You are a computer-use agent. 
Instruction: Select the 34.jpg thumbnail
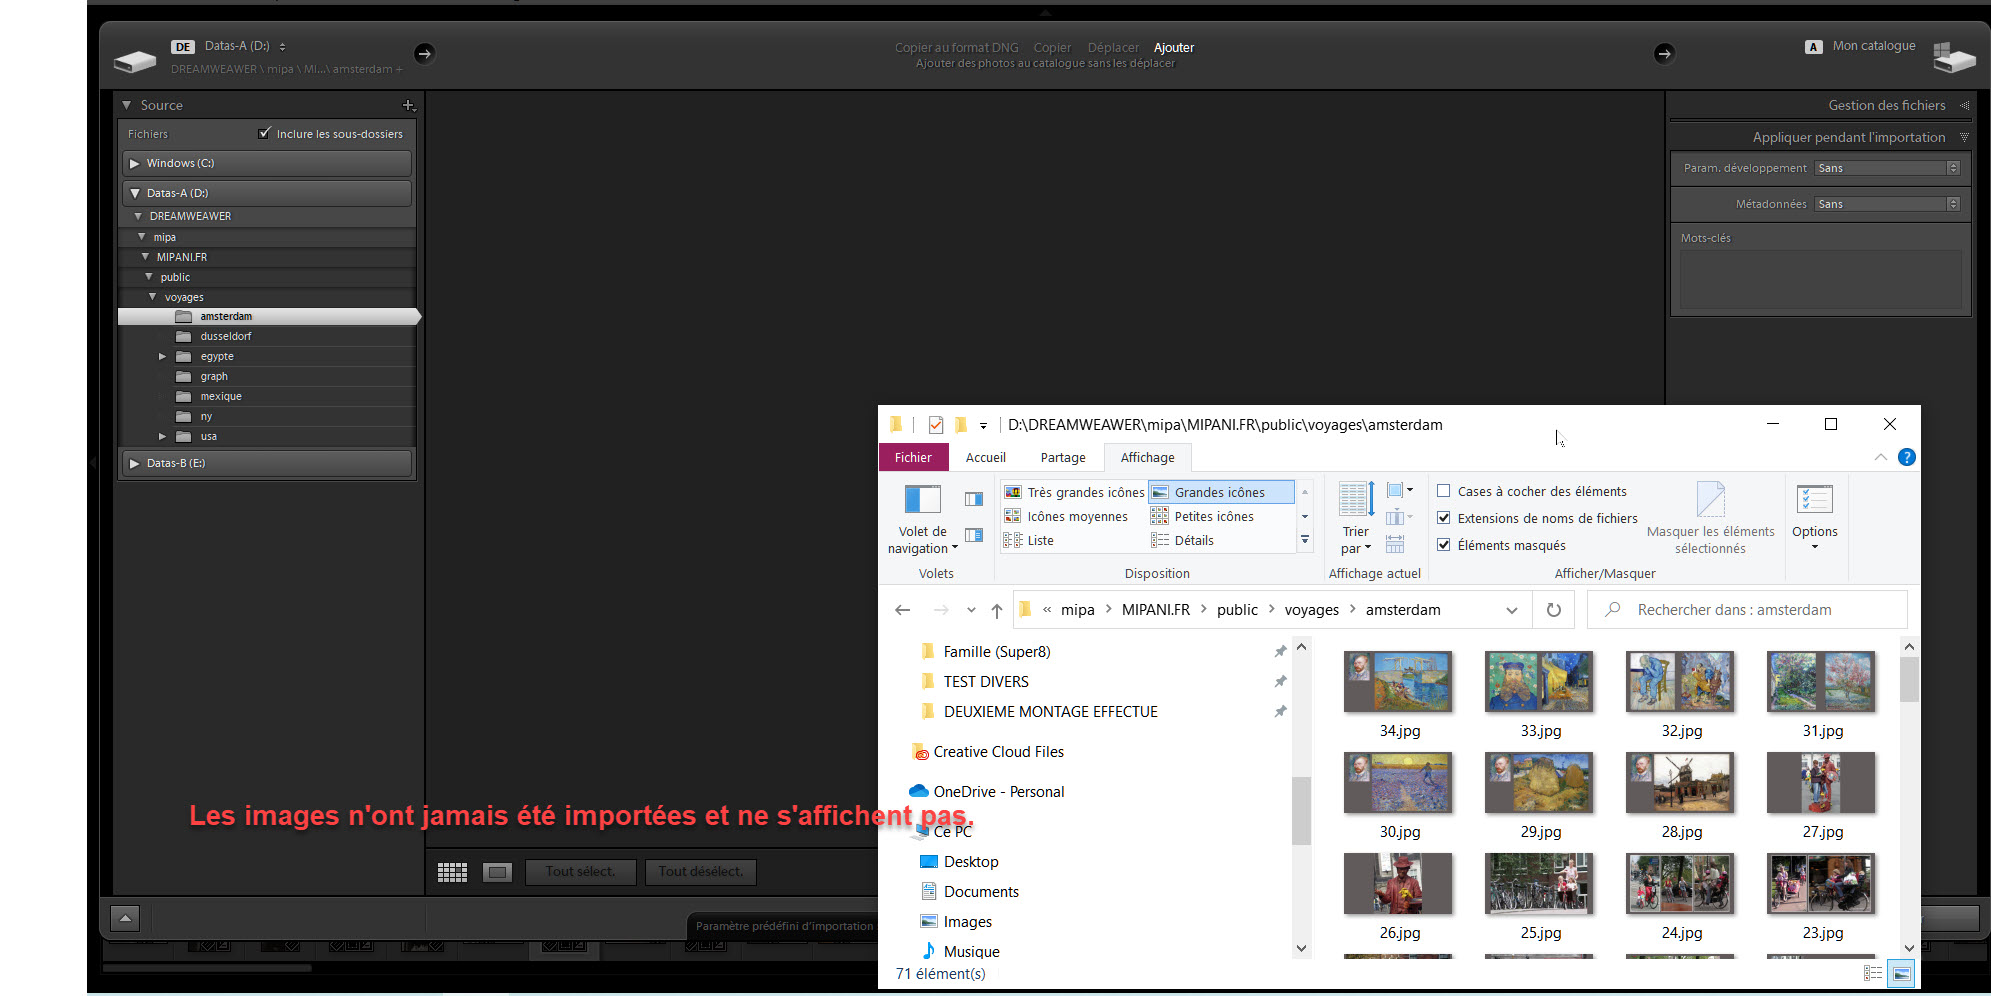click(1397, 682)
